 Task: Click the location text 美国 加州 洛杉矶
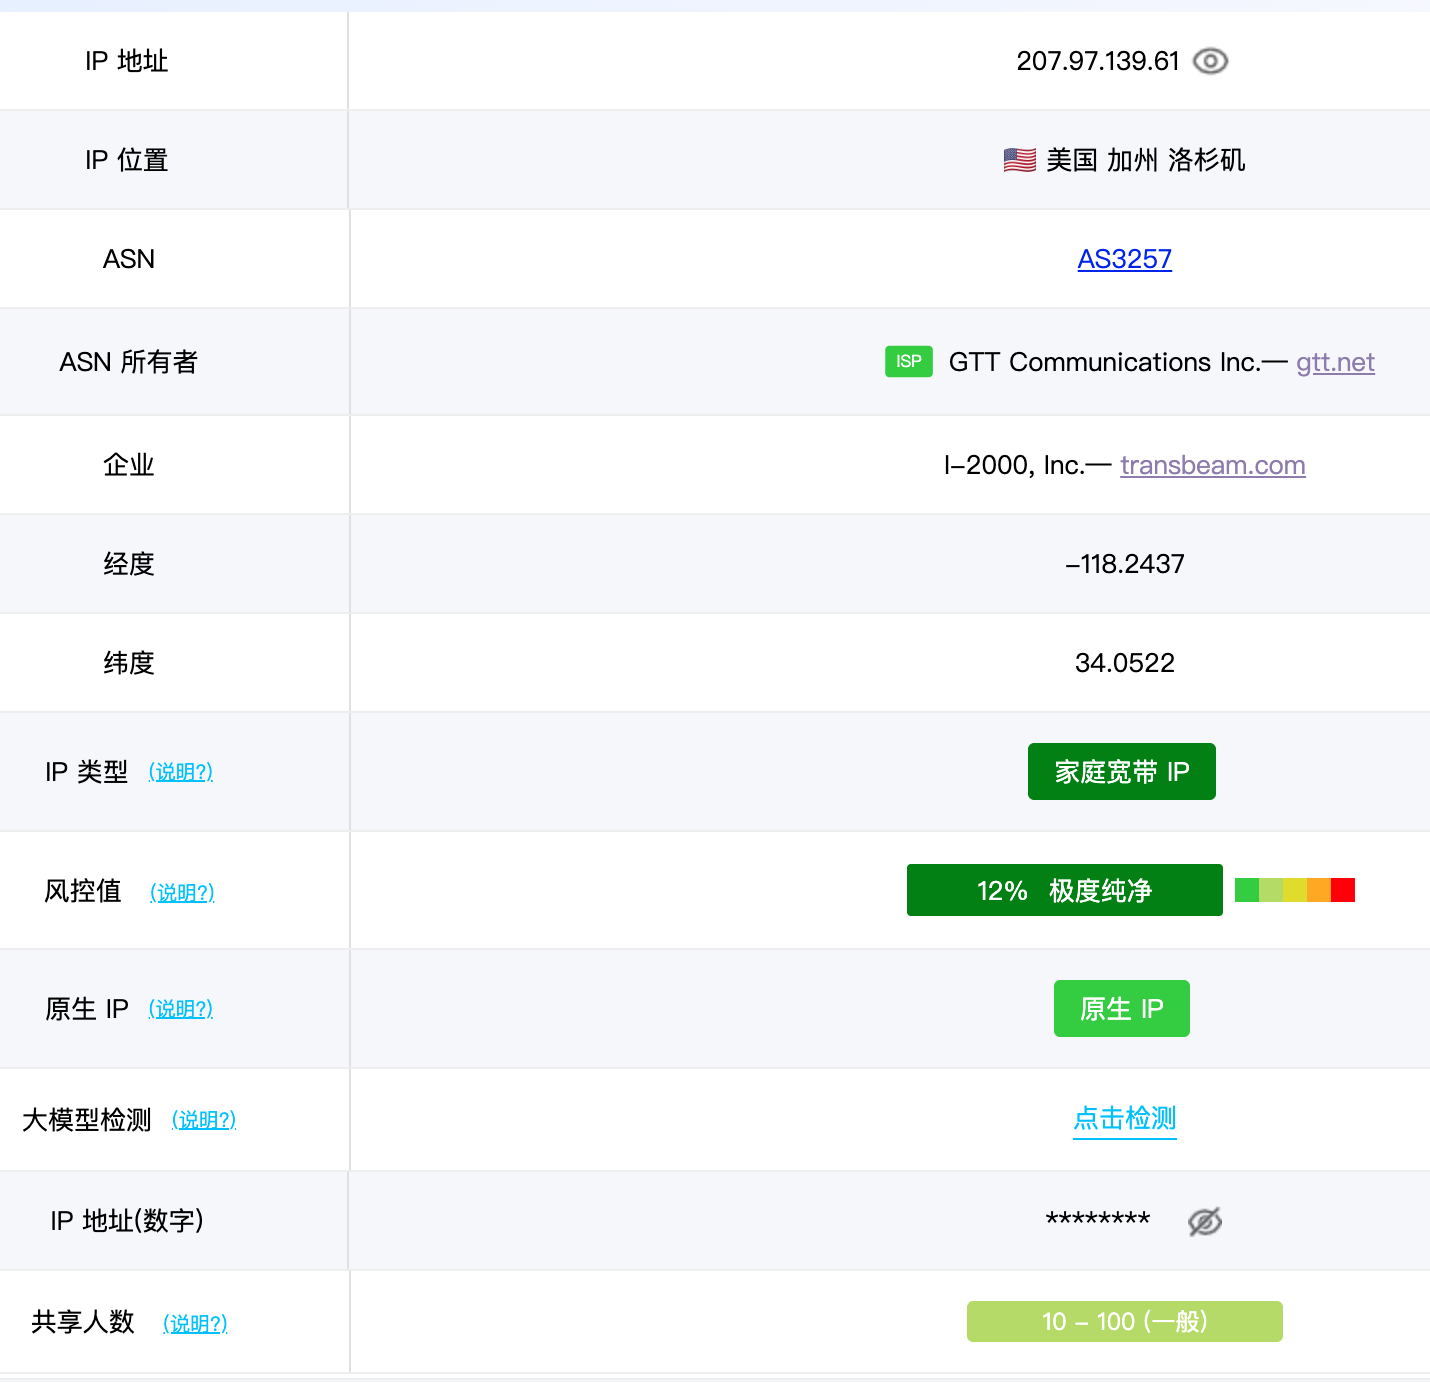tap(1146, 160)
